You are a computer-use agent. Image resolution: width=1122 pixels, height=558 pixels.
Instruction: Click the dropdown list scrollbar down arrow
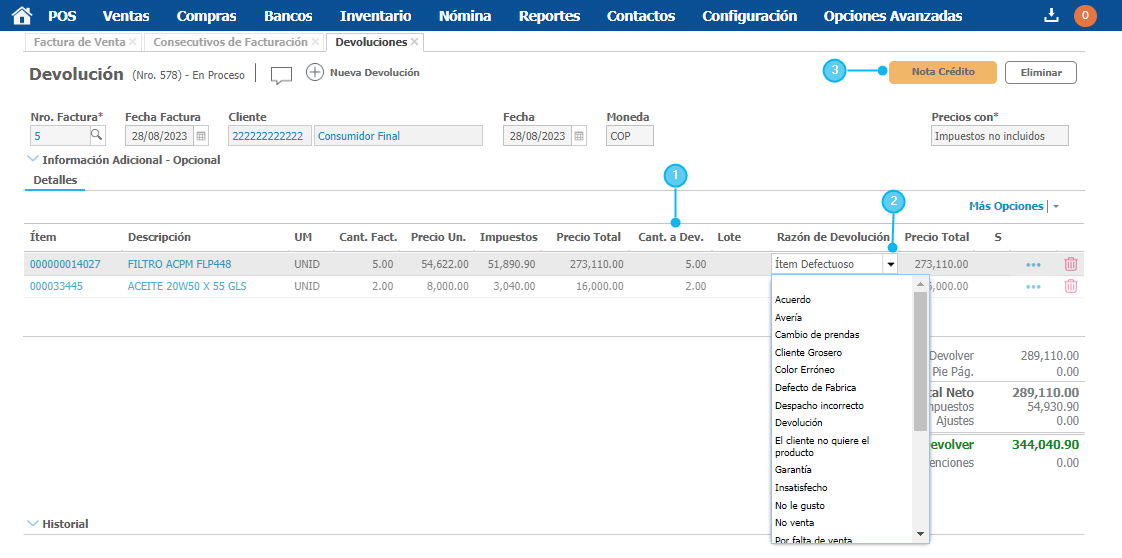point(921,534)
